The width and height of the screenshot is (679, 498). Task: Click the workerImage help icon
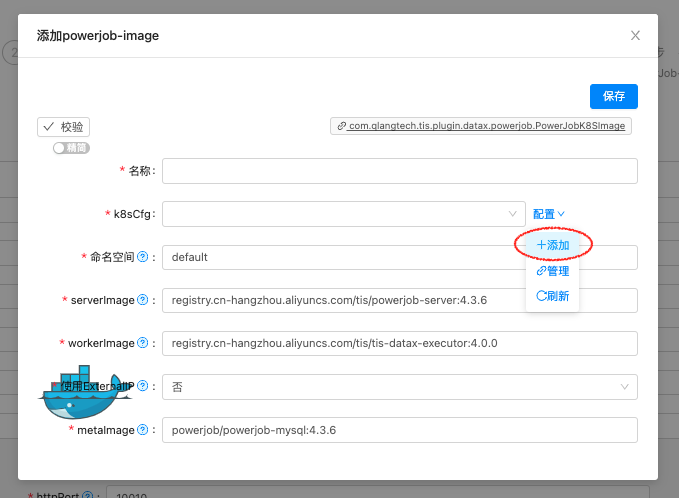pyautogui.click(x=142, y=343)
